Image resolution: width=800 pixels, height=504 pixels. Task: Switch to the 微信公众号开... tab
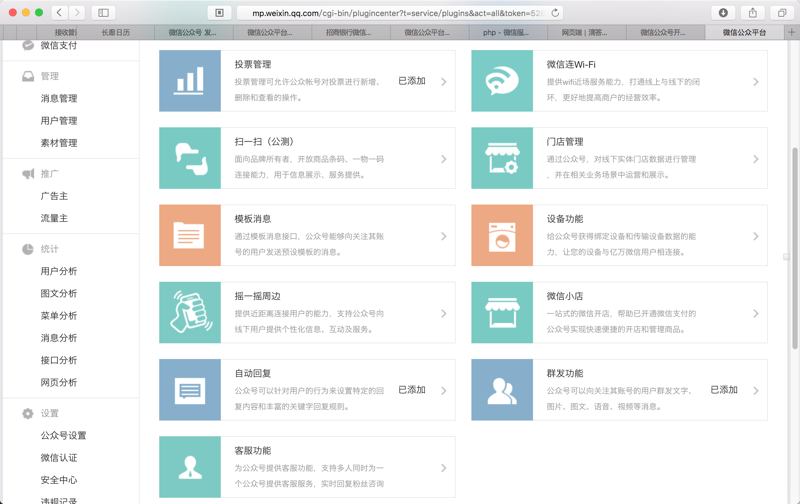click(x=663, y=32)
